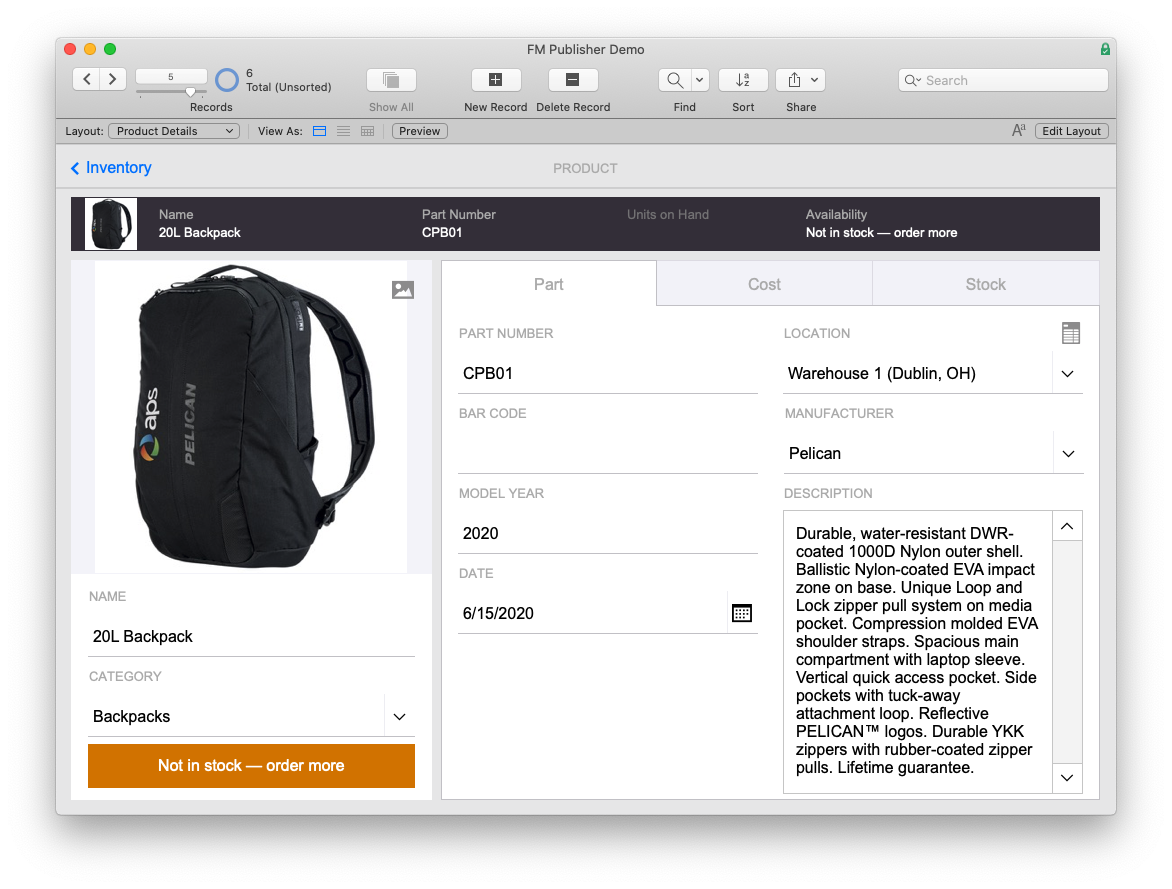The width and height of the screenshot is (1172, 889).
Task: Open the Layout Product Details dropdown
Action: point(173,131)
